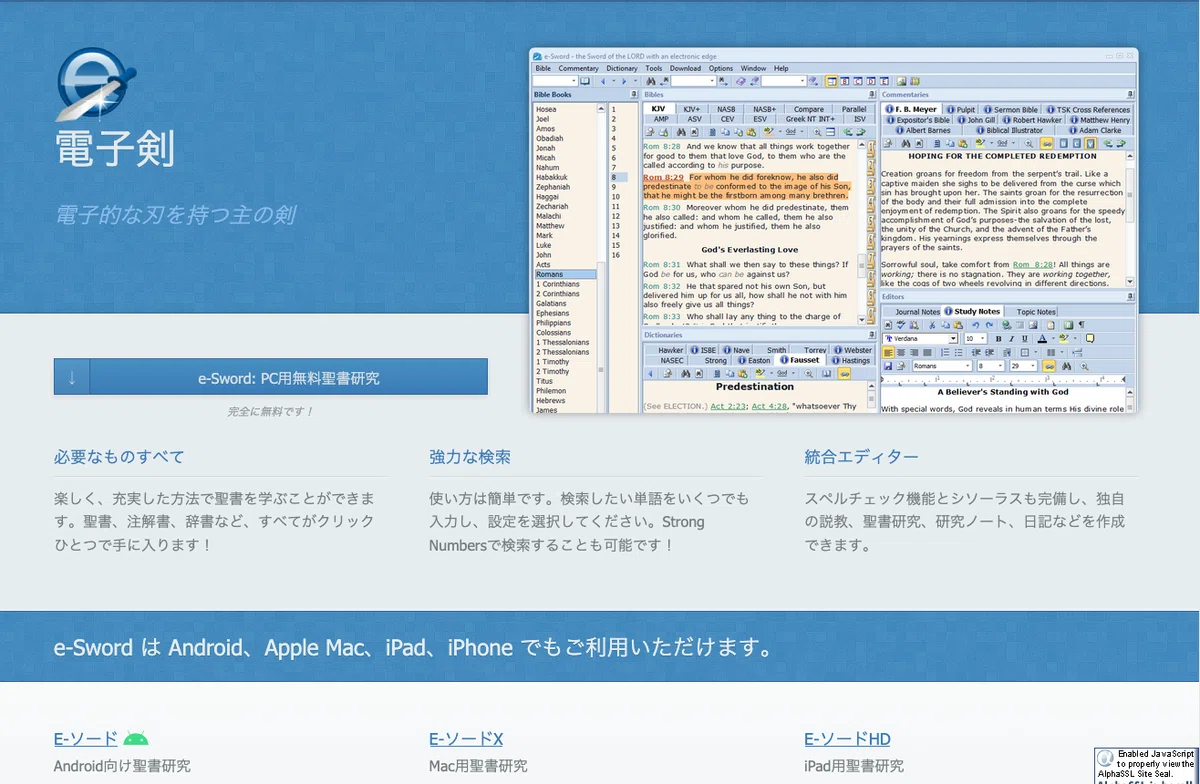Toggle the yellow link icon in Commentaries toolbar

click(1046, 143)
